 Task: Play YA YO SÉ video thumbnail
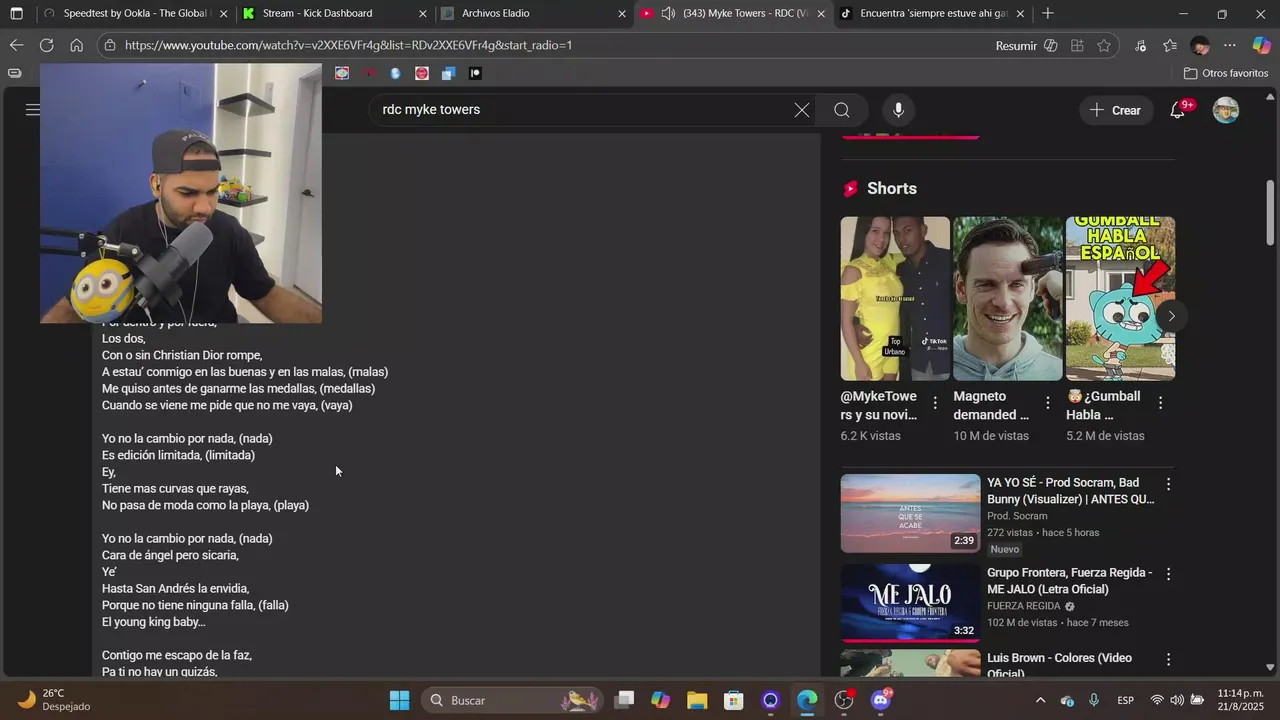coord(910,513)
